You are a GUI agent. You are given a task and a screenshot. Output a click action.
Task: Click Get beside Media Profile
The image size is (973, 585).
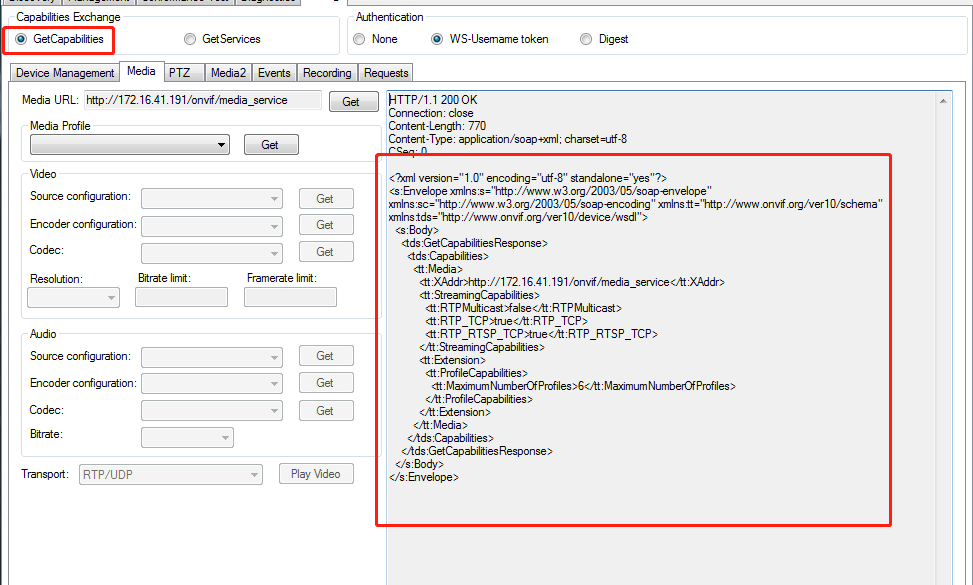click(270, 144)
